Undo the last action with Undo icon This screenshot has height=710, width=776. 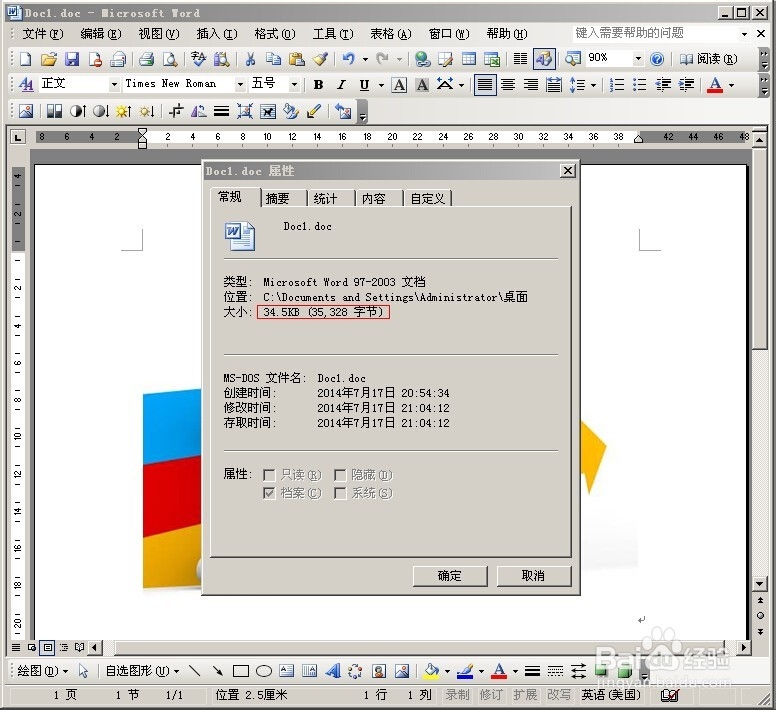pos(349,59)
